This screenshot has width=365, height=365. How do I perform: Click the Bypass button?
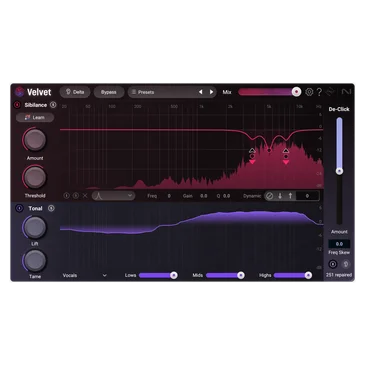(109, 92)
